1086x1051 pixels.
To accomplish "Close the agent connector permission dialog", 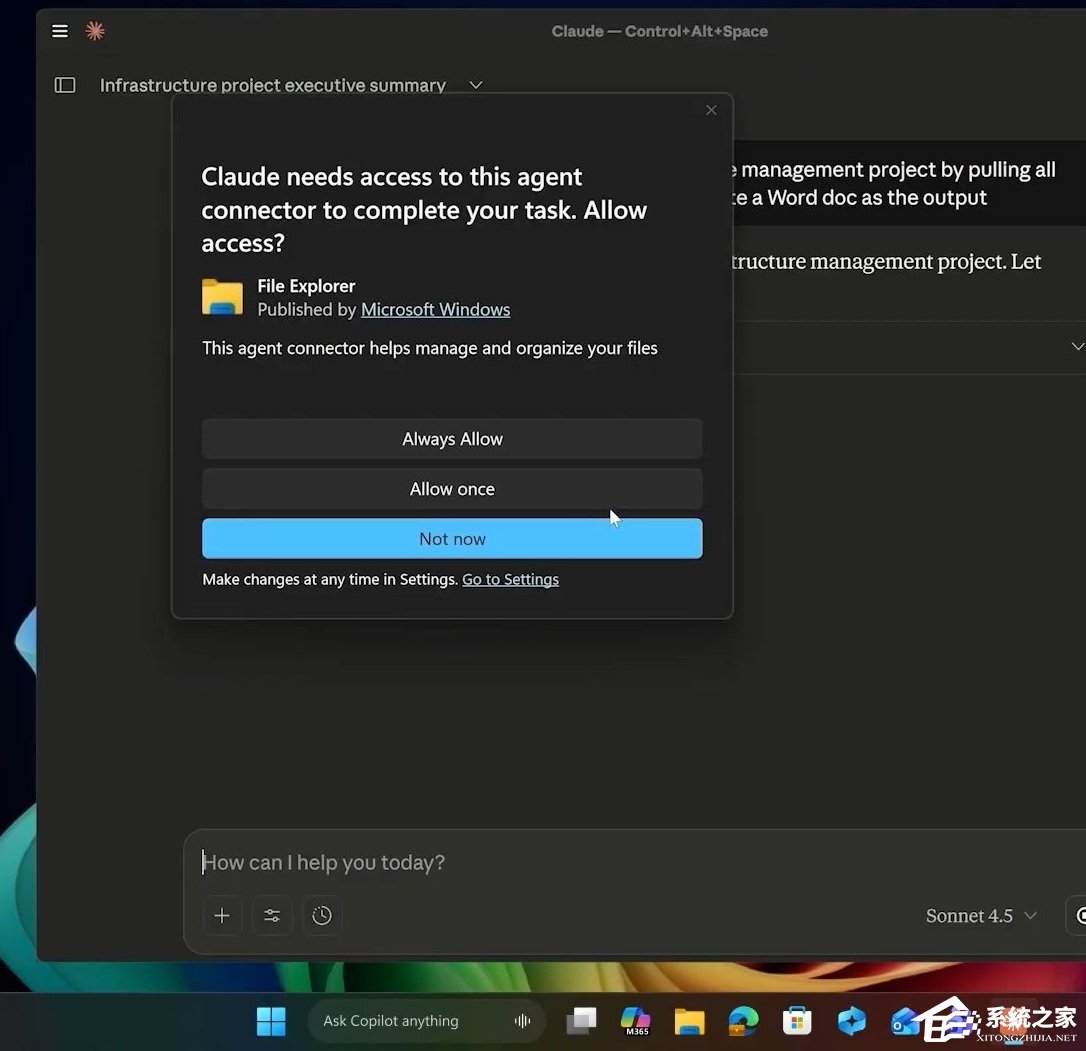I will click(x=711, y=110).
